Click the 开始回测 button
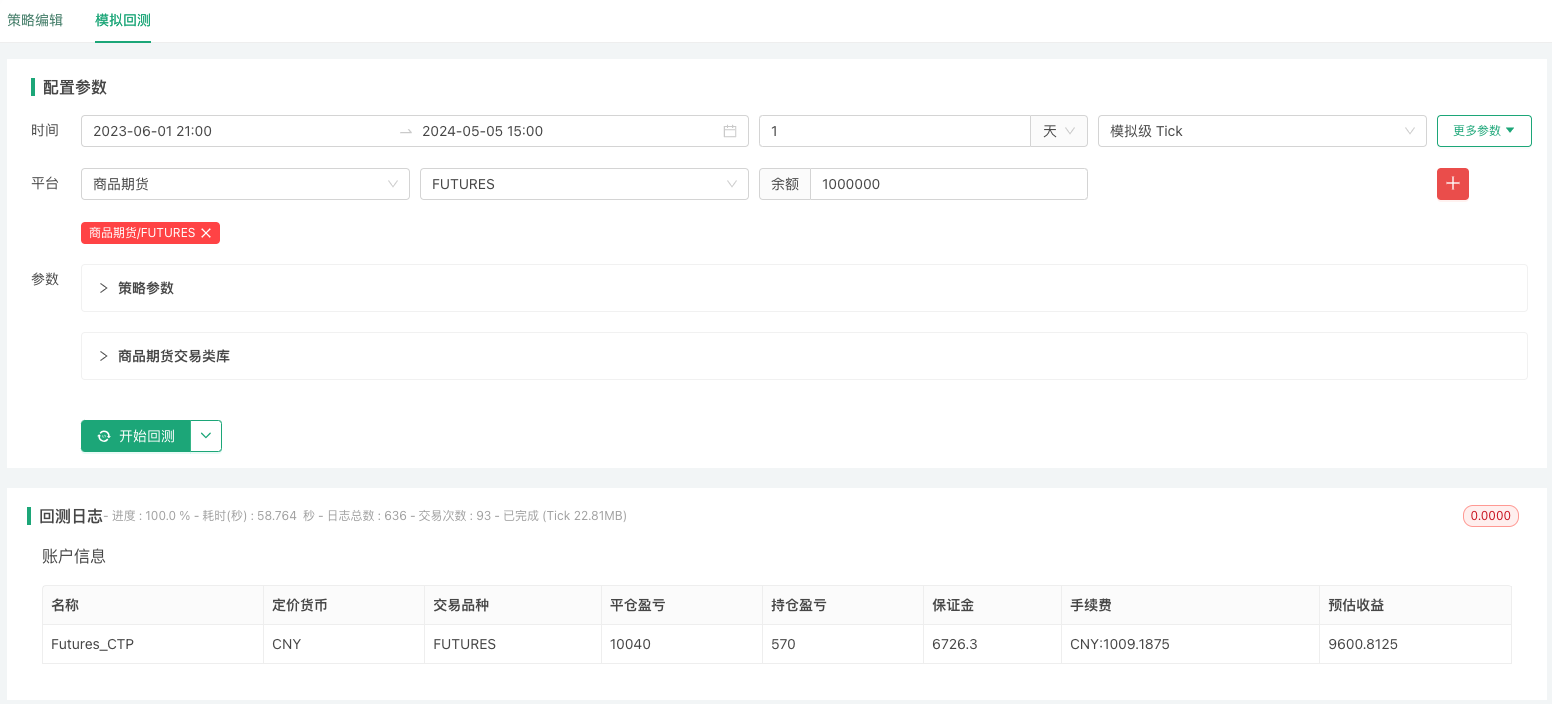Viewport: 1552px width, 704px height. [x=136, y=436]
